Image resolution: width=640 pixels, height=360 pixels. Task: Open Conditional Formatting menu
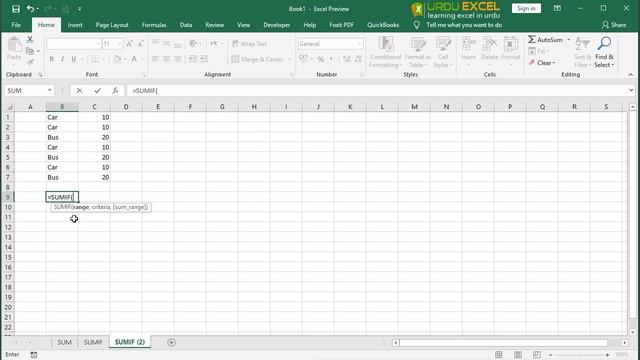(386, 52)
